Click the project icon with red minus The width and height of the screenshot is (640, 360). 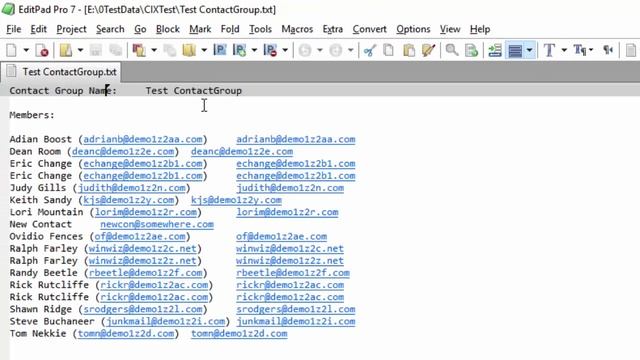(270, 51)
